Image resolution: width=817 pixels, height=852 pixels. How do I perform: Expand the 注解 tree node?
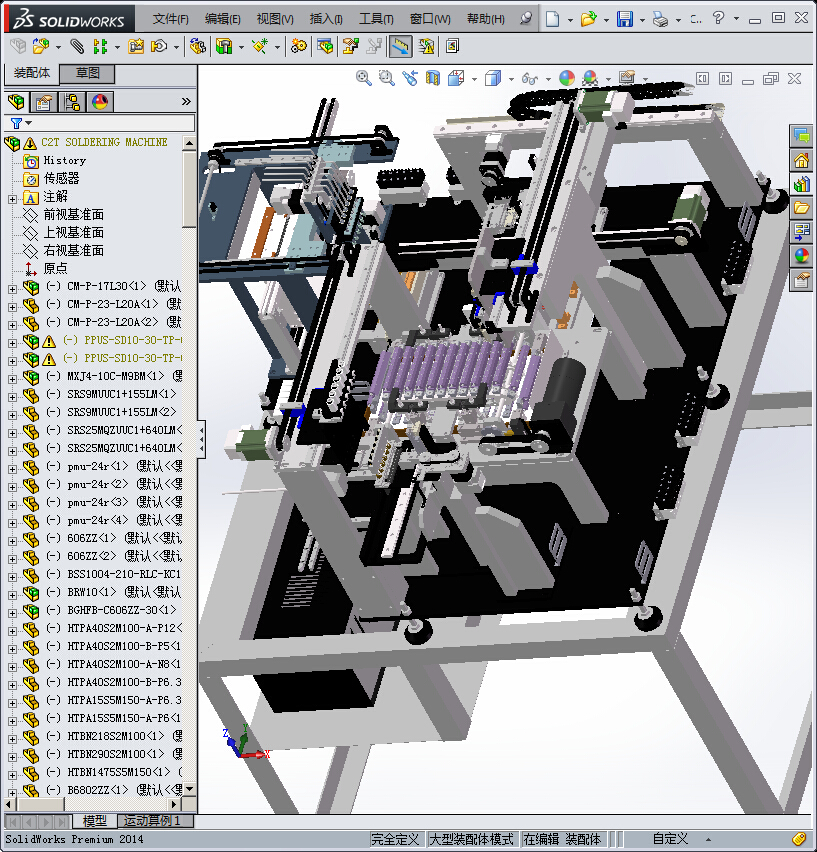point(12,199)
